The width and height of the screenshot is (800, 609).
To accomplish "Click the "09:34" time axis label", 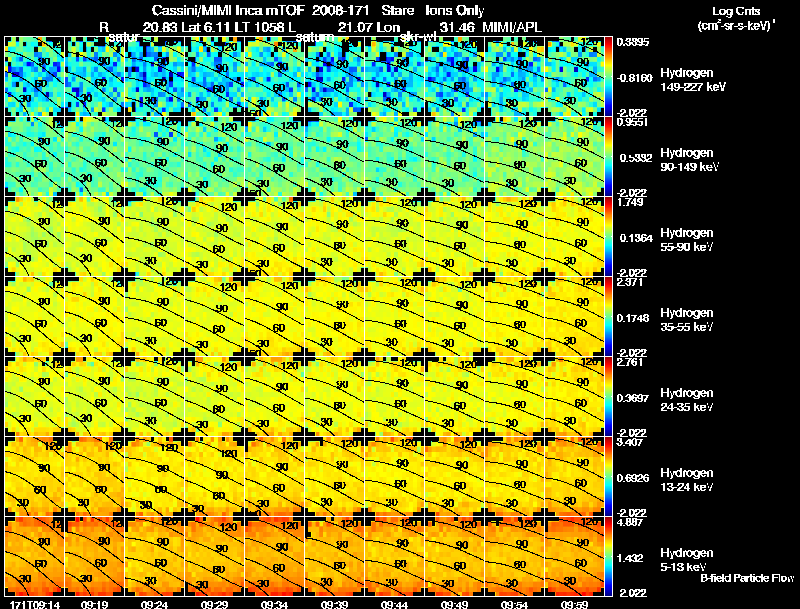I will pyautogui.click(x=274, y=604).
